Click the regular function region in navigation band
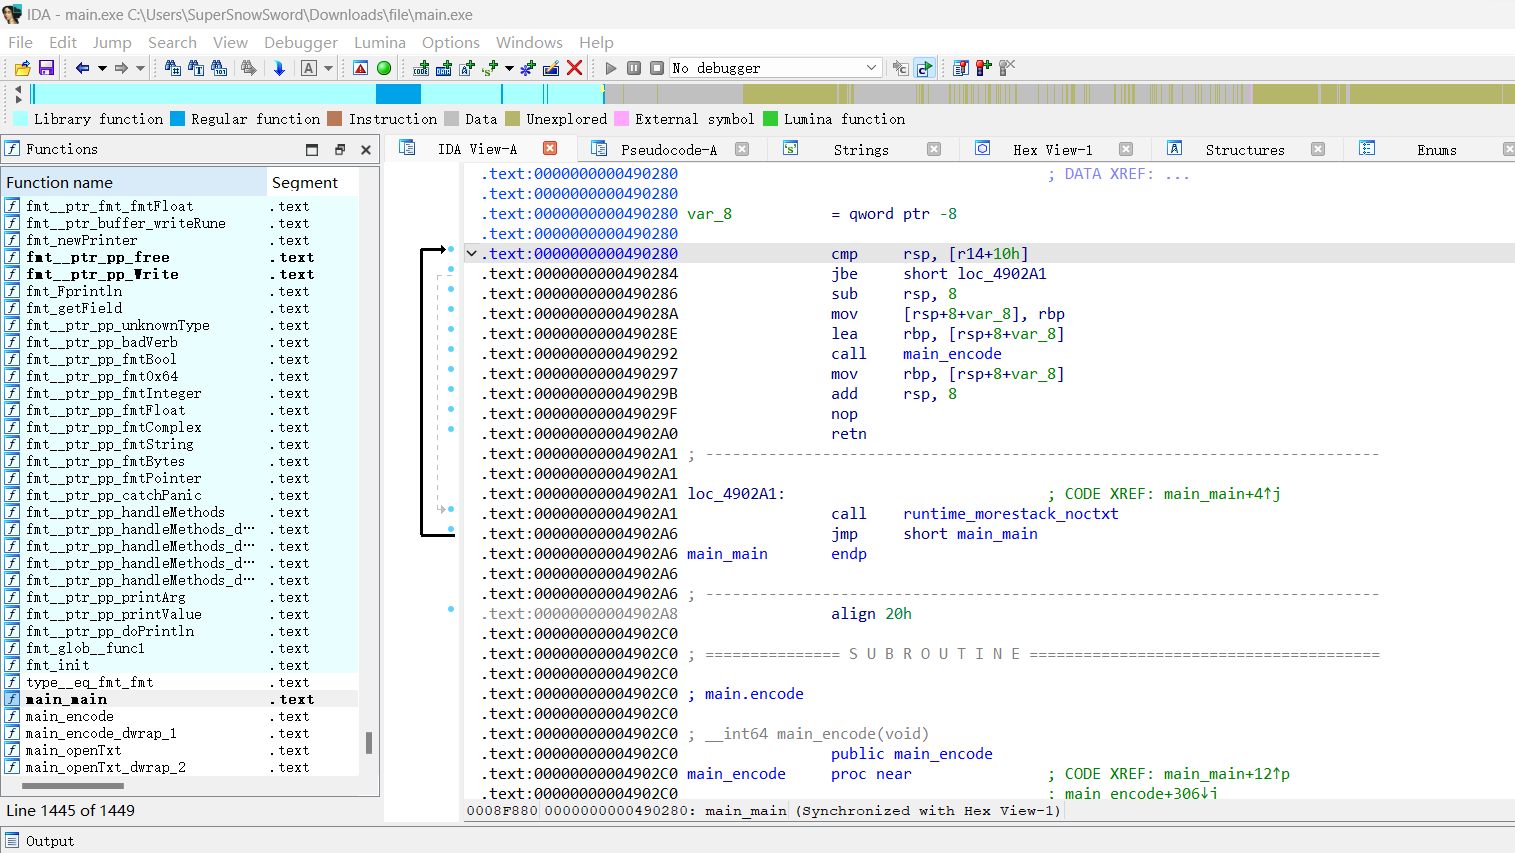This screenshot has height=853, width=1515. (x=398, y=94)
